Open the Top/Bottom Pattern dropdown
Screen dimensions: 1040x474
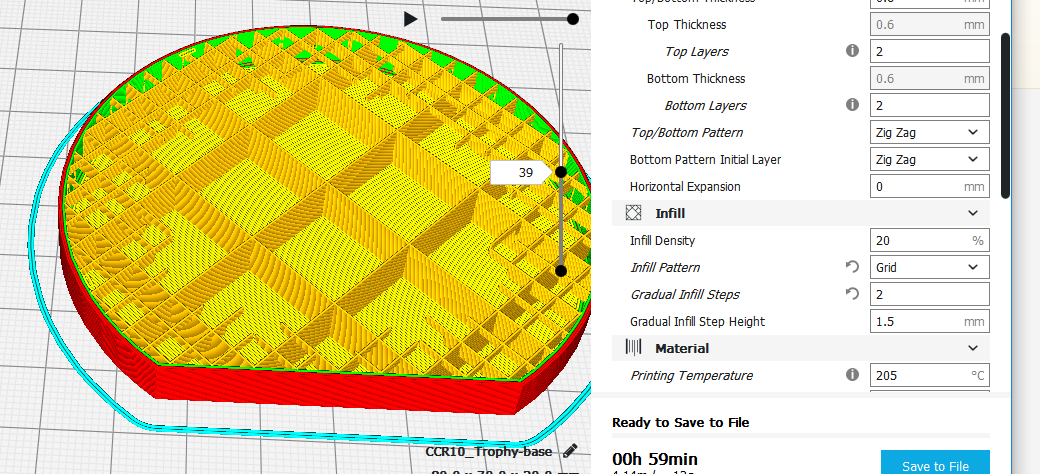[x=929, y=132]
